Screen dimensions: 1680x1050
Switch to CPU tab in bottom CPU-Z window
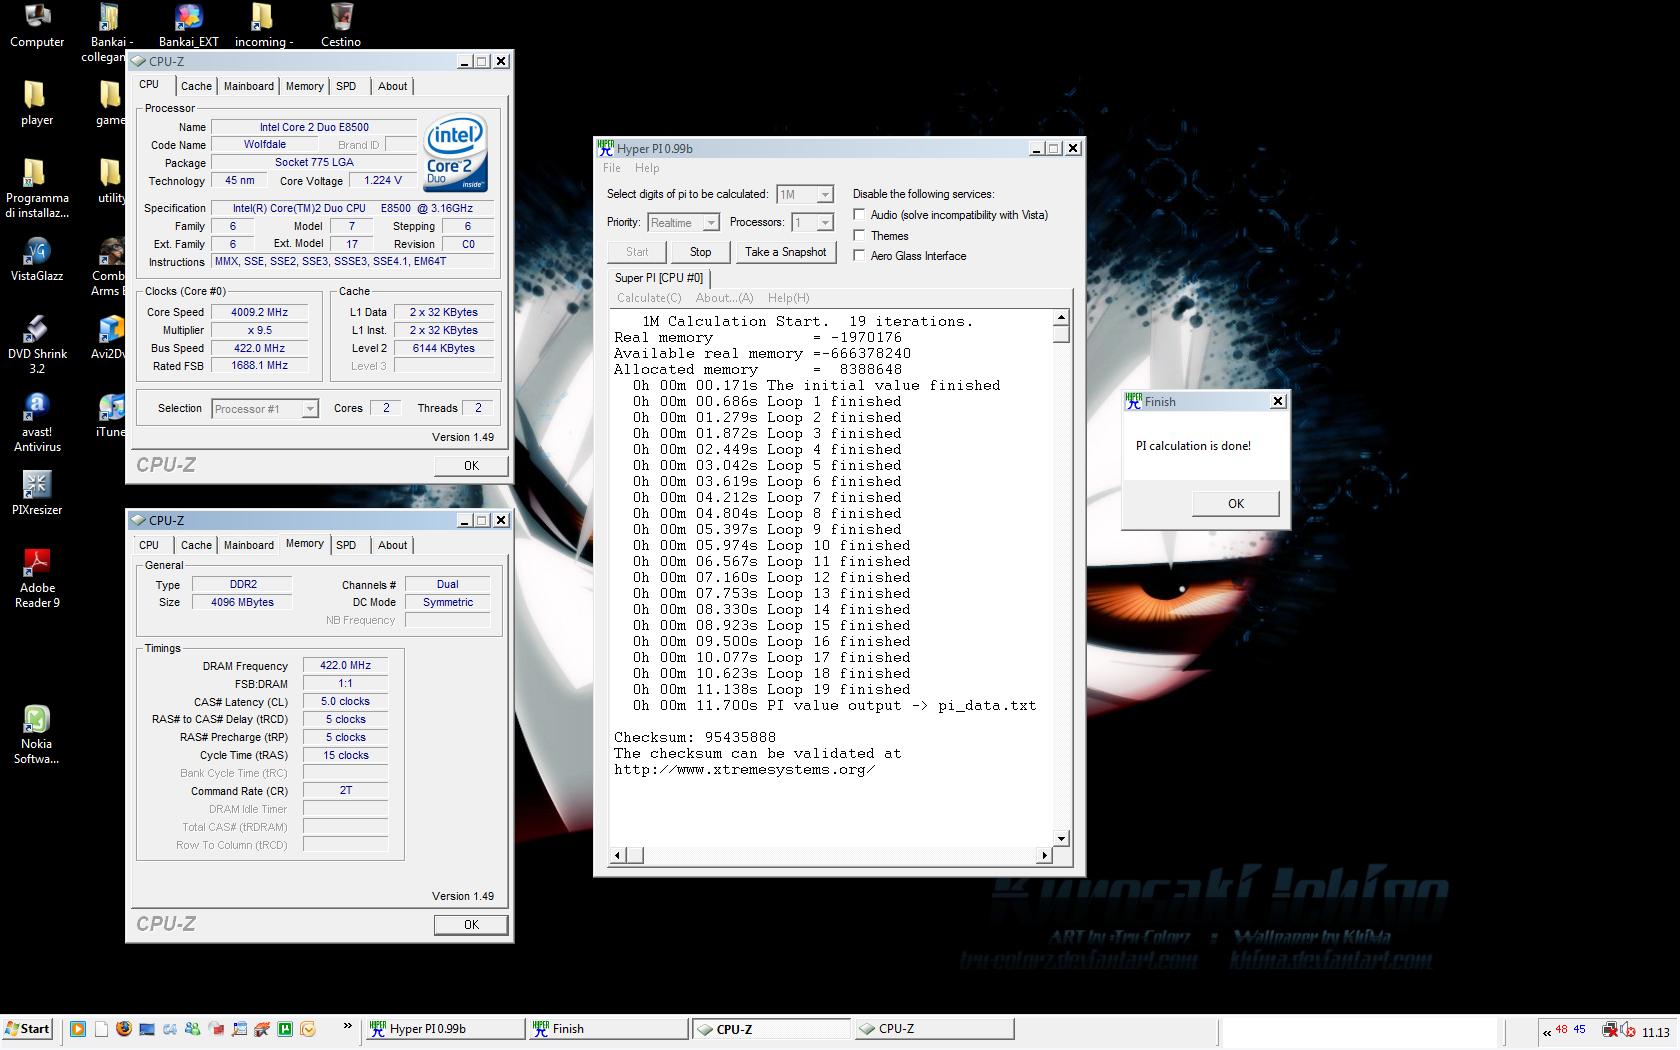[149, 546]
